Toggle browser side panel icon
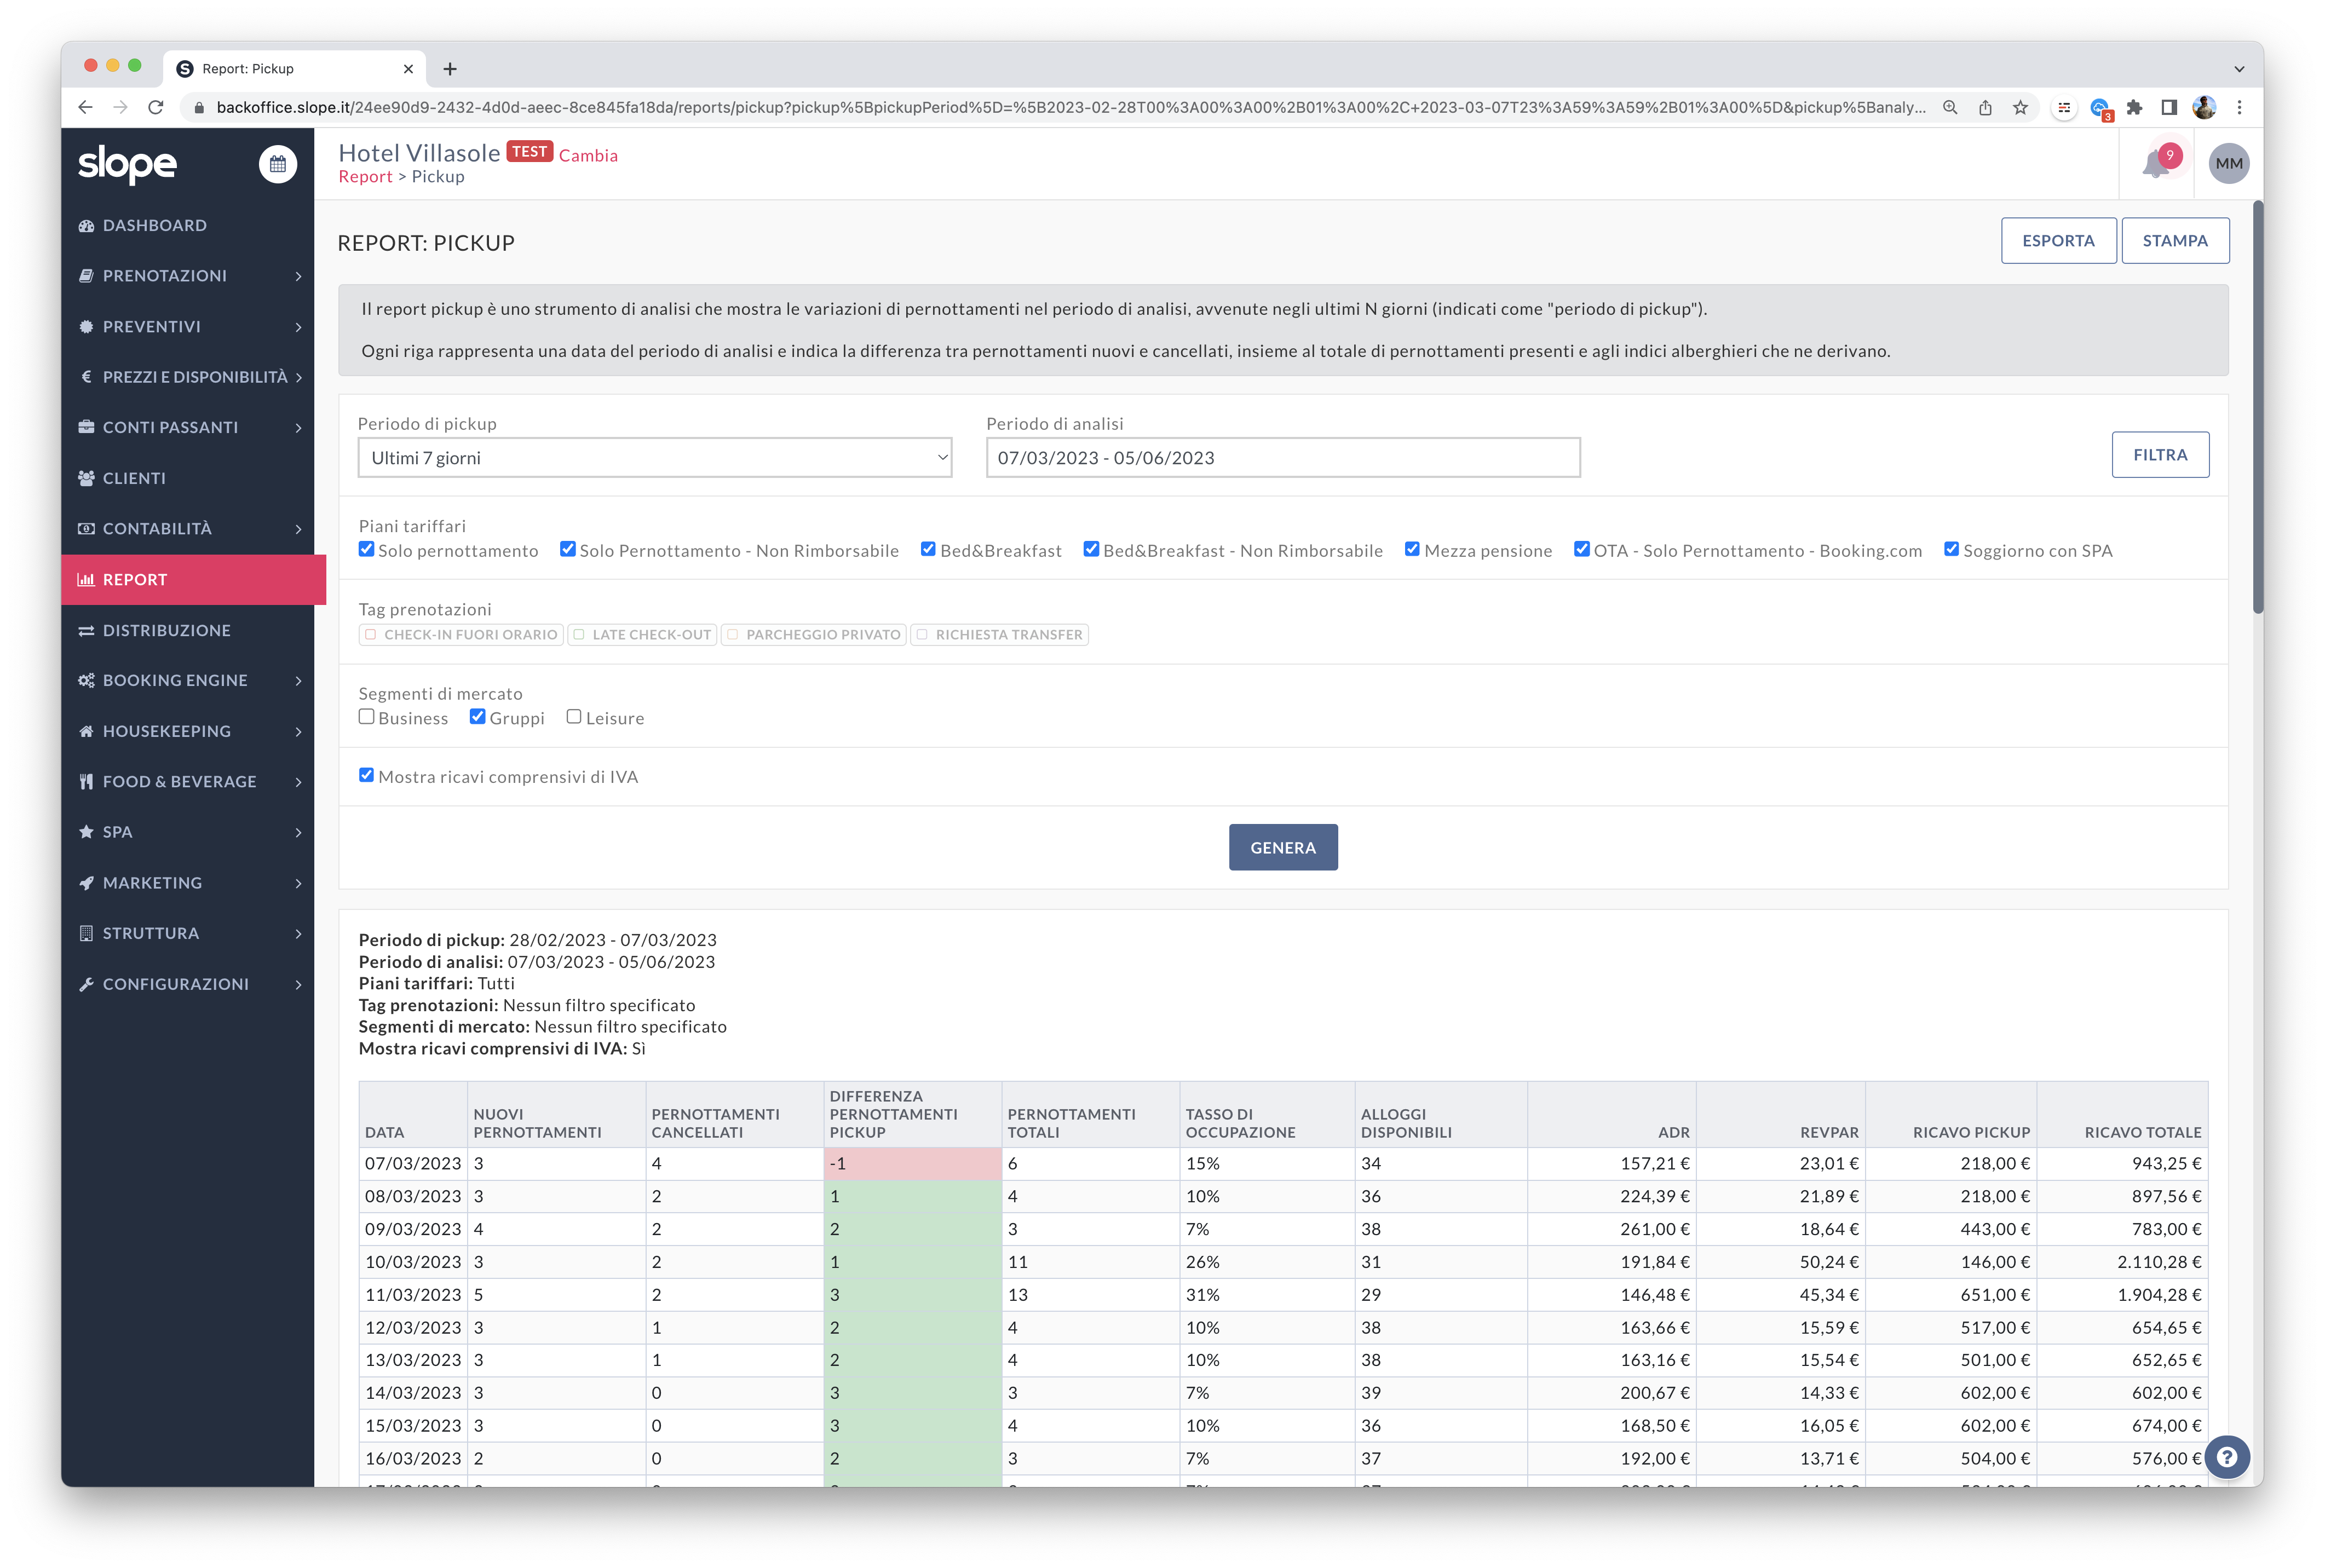Viewport: 2325px width, 1568px height. 2168,107
